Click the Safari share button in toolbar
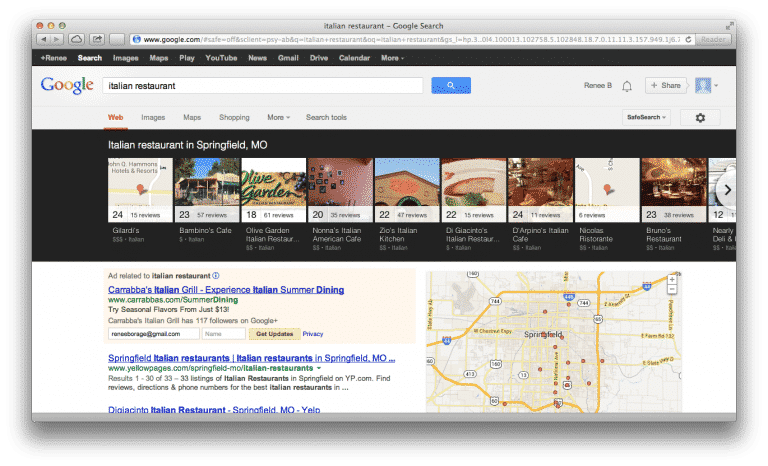 click(x=97, y=39)
